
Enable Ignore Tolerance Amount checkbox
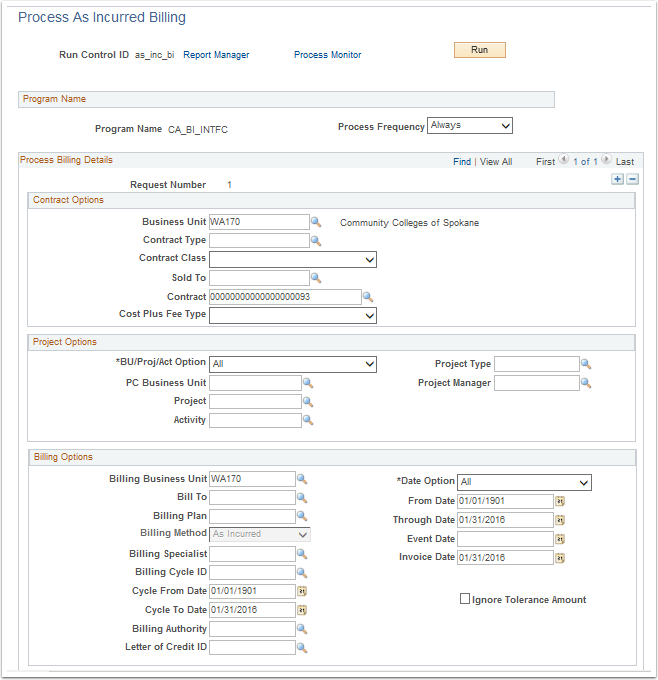465,599
